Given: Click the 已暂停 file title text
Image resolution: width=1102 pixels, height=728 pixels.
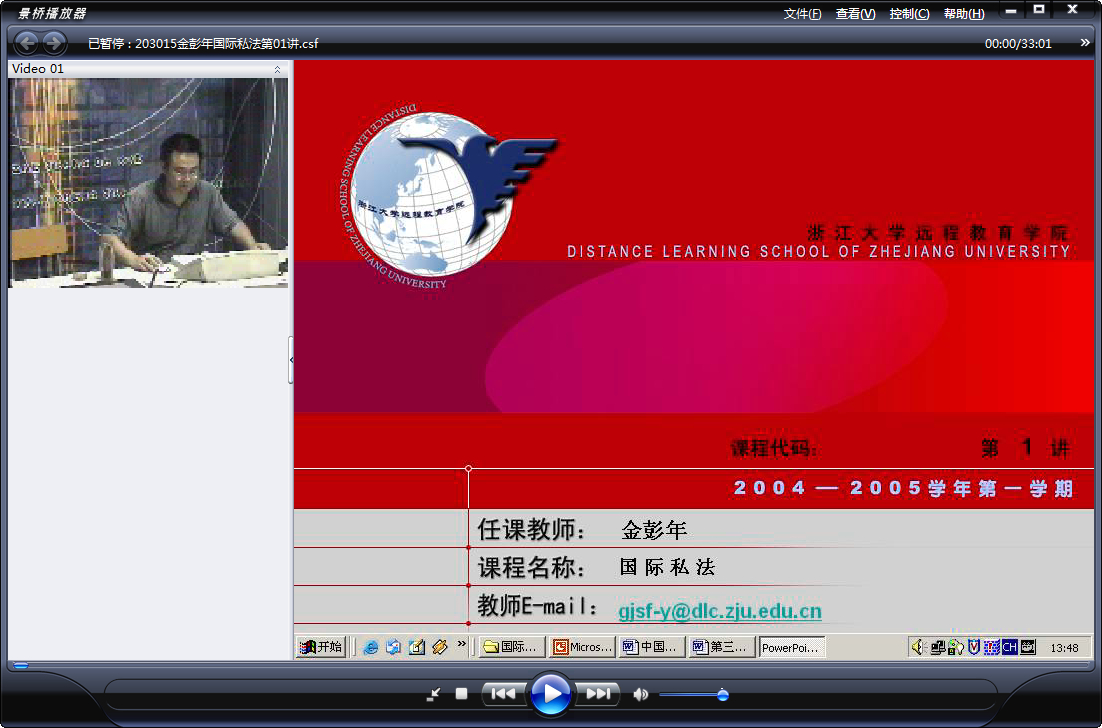Looking at the screenshot, I should click(x=203, y=44).
